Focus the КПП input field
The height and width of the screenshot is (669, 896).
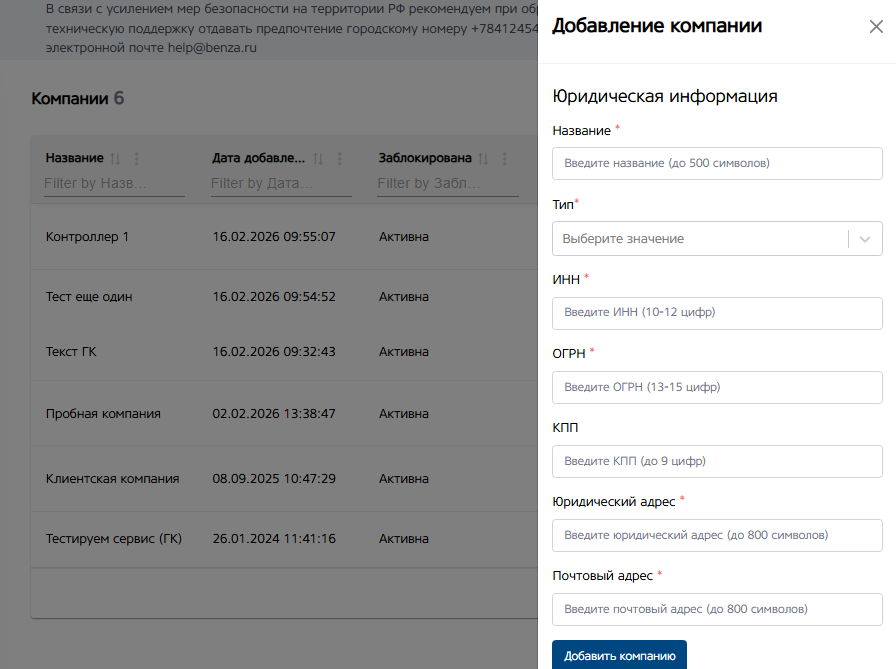tap(717, 461)
